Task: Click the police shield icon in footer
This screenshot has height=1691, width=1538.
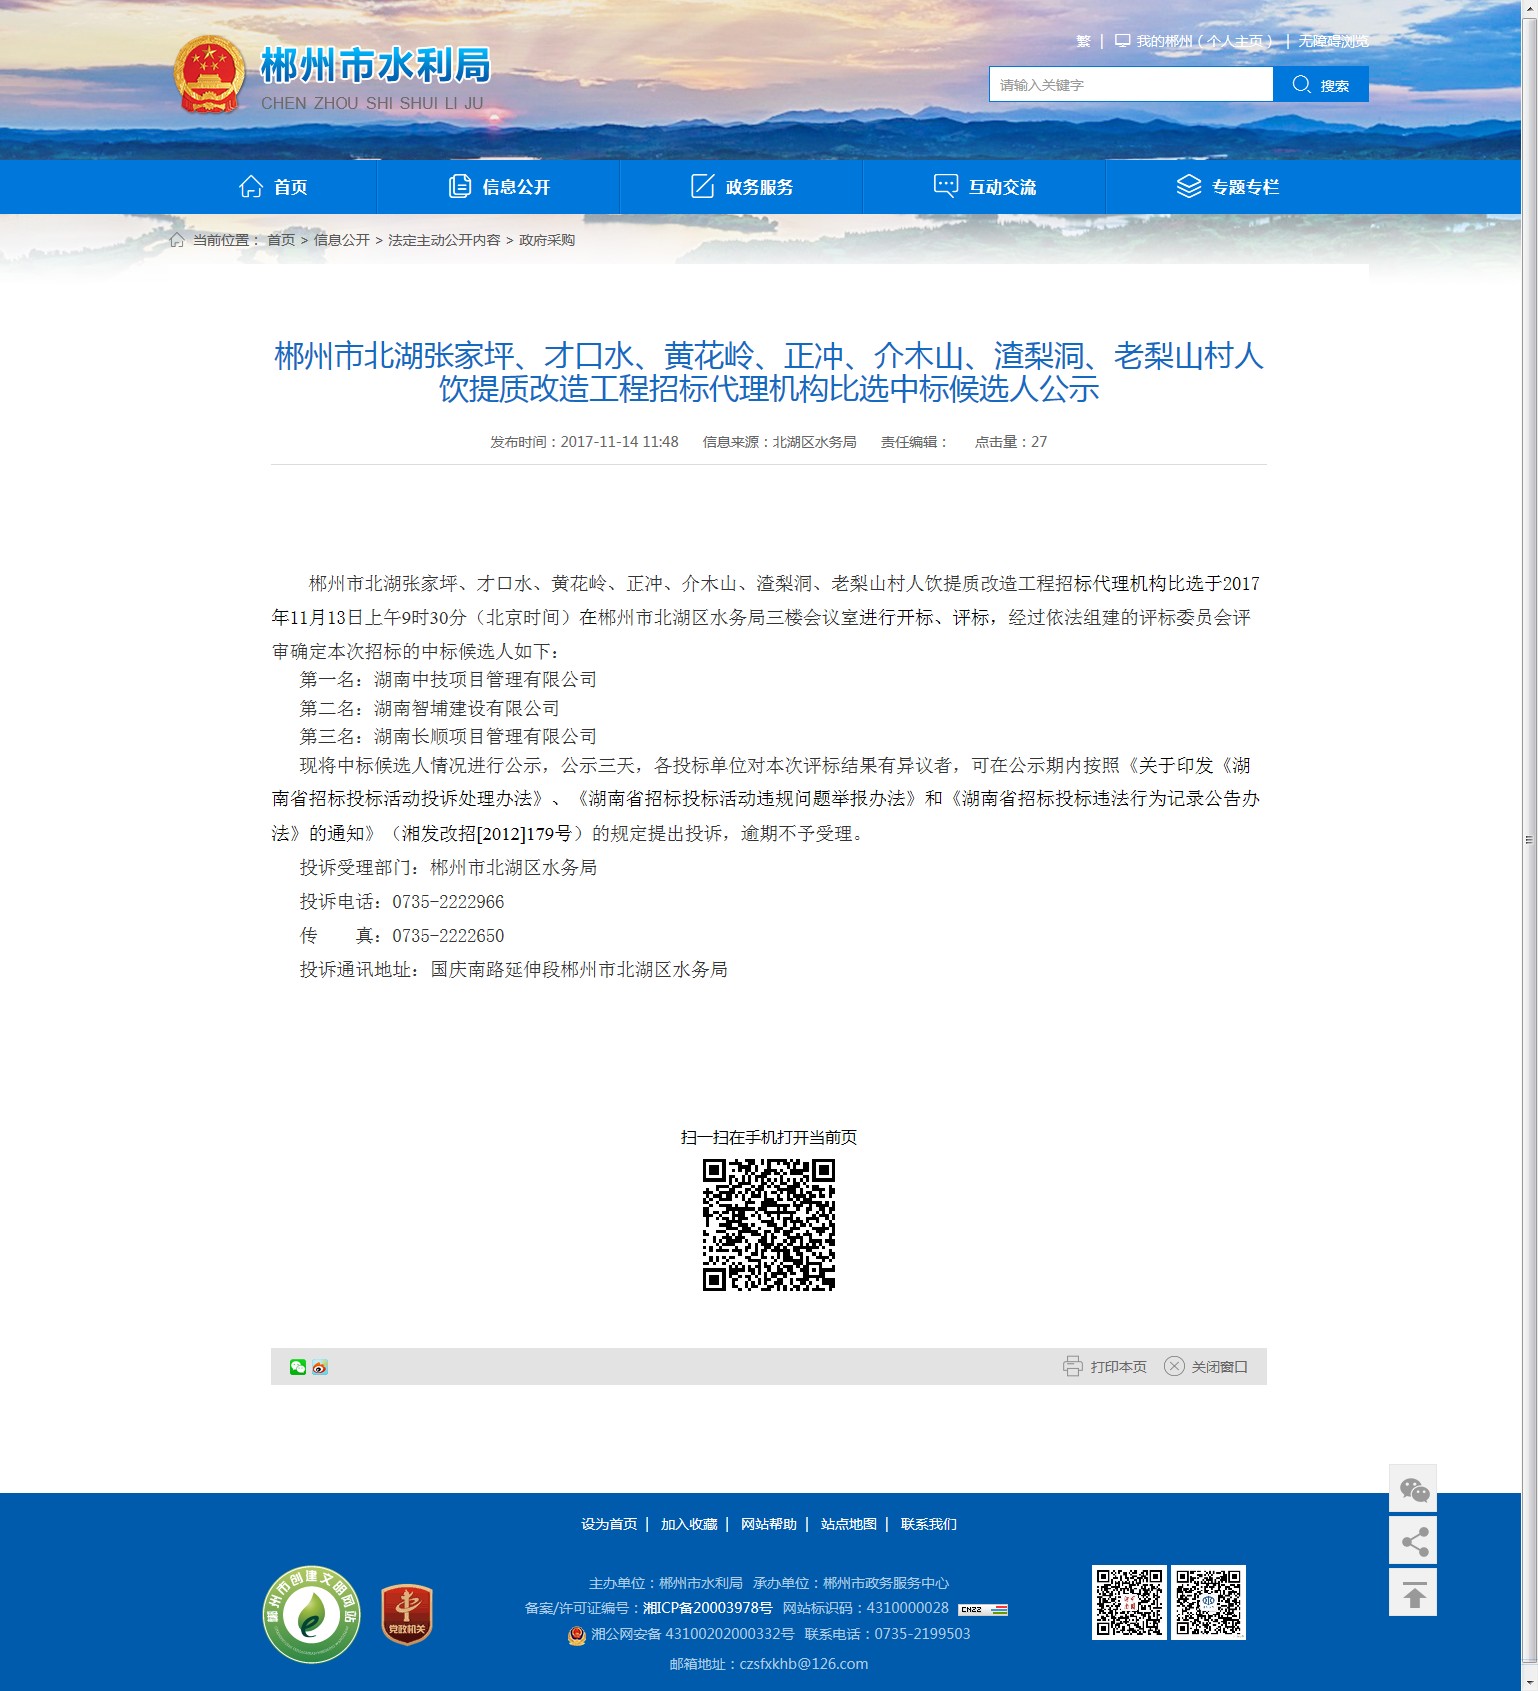Action: 577,1635
